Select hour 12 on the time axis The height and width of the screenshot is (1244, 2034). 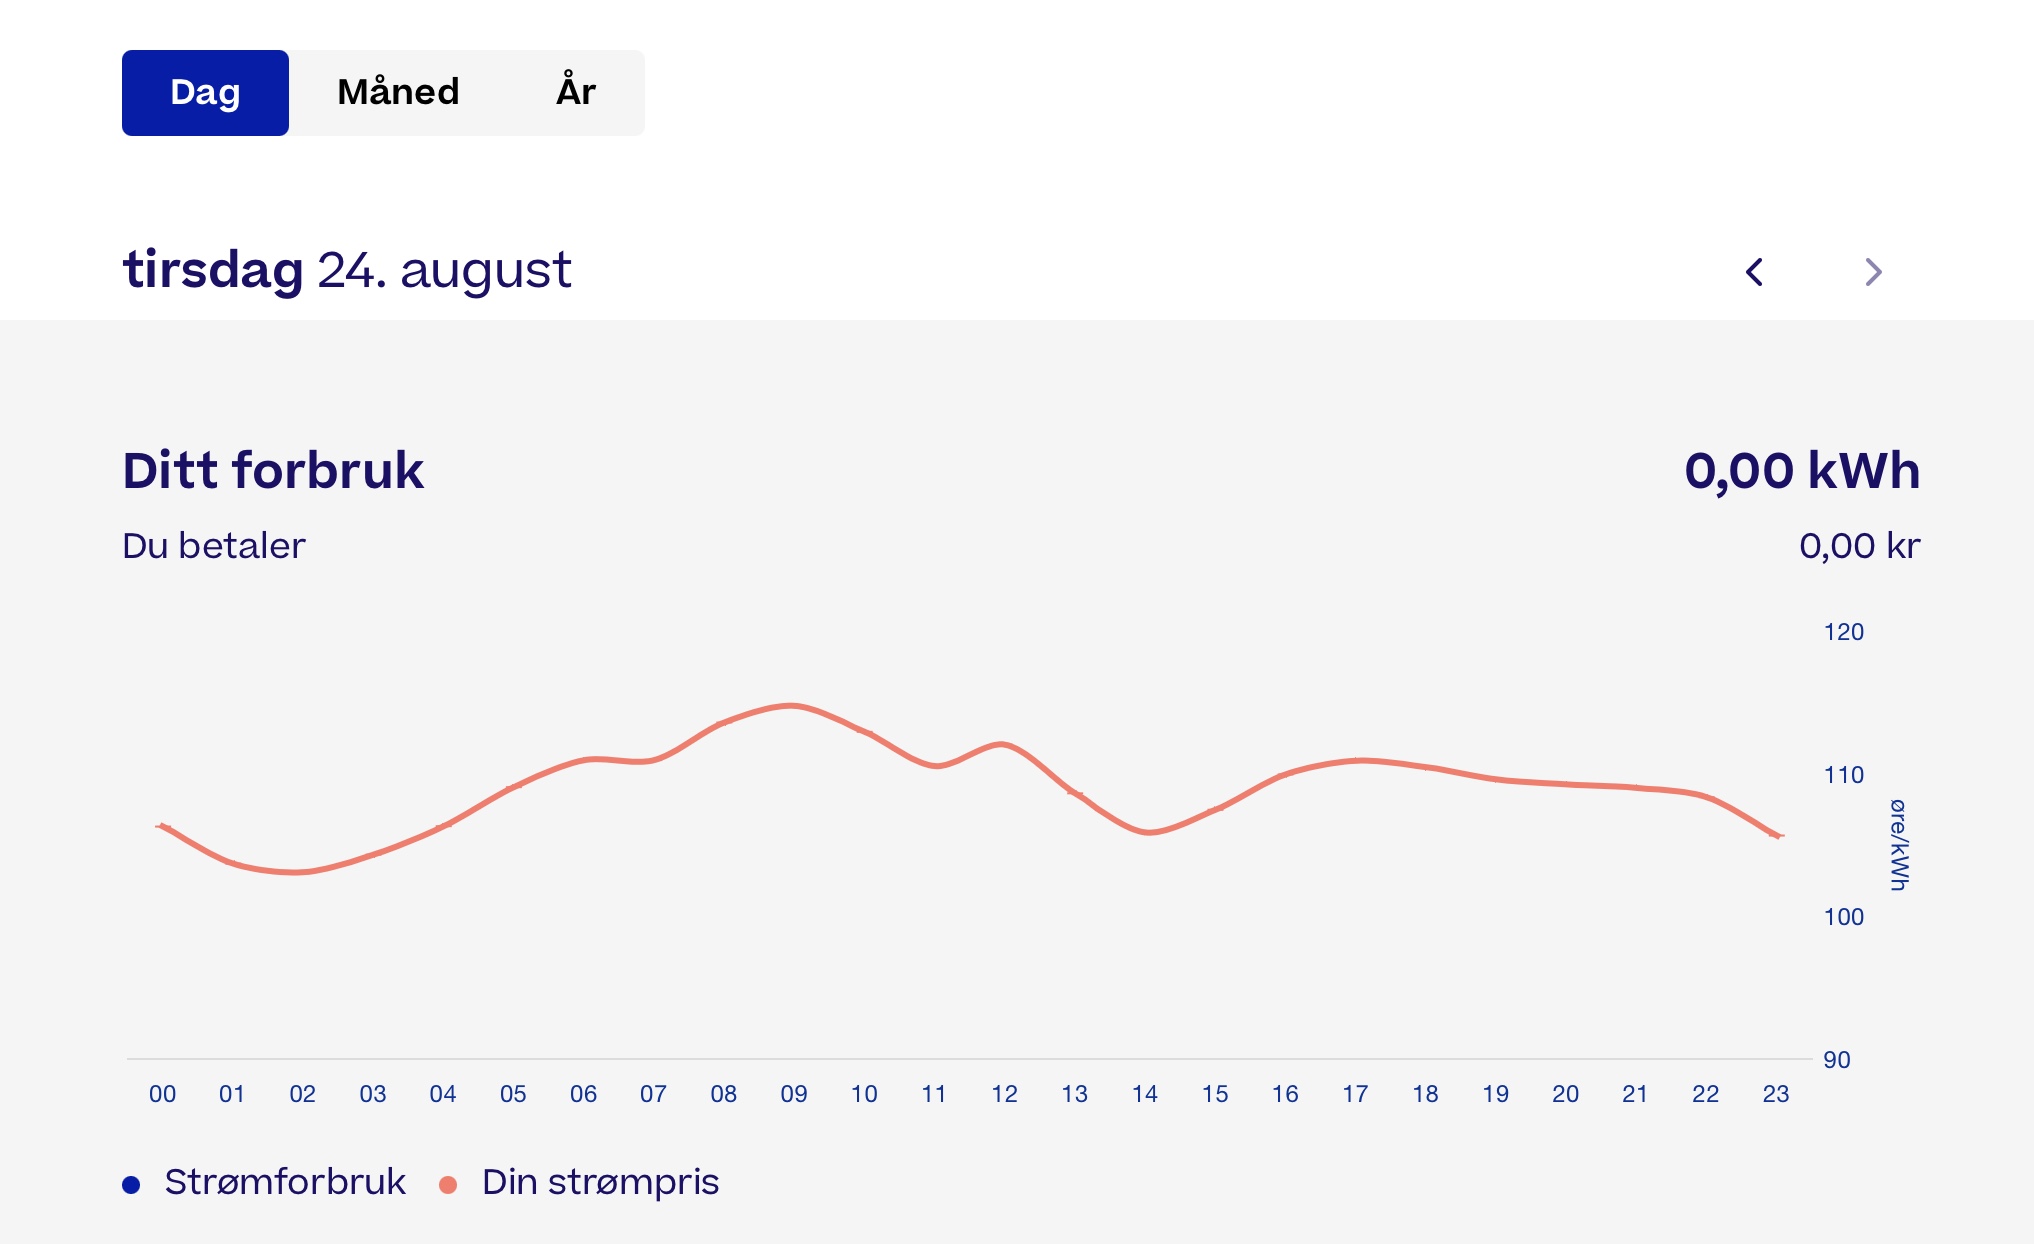point(1004,1094)
